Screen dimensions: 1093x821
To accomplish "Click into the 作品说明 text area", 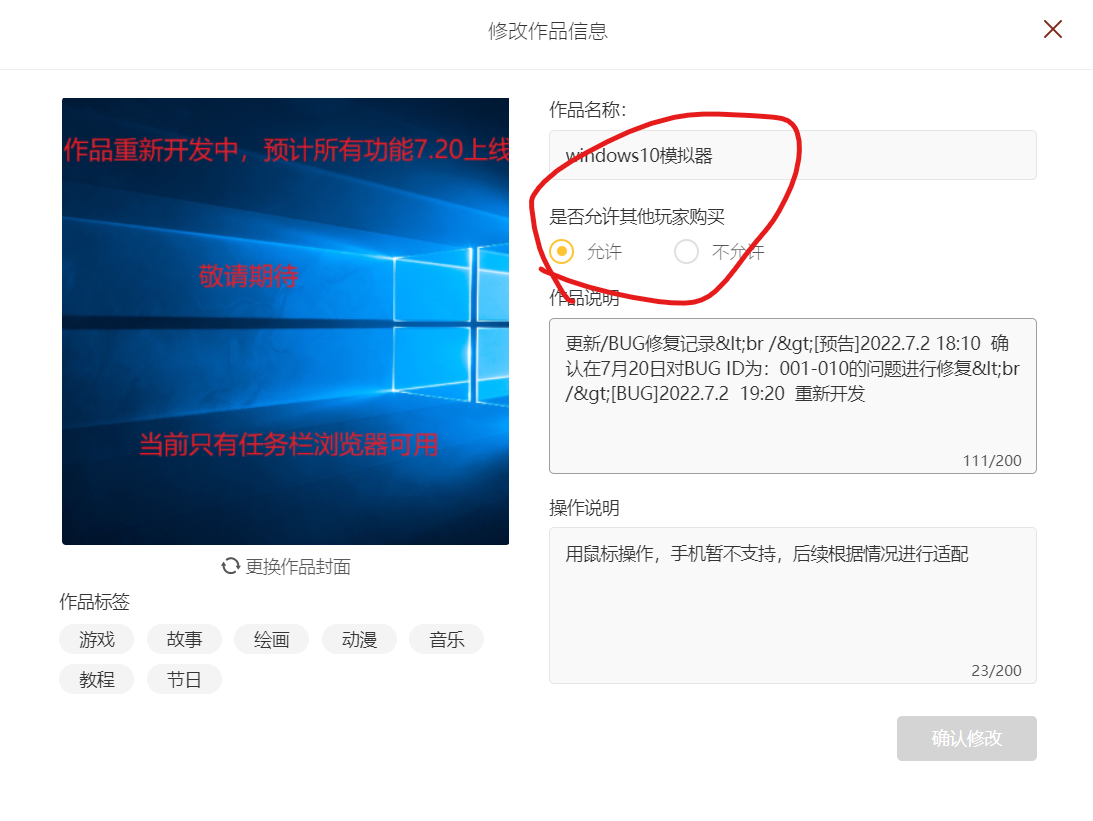I will pos(793,396).
